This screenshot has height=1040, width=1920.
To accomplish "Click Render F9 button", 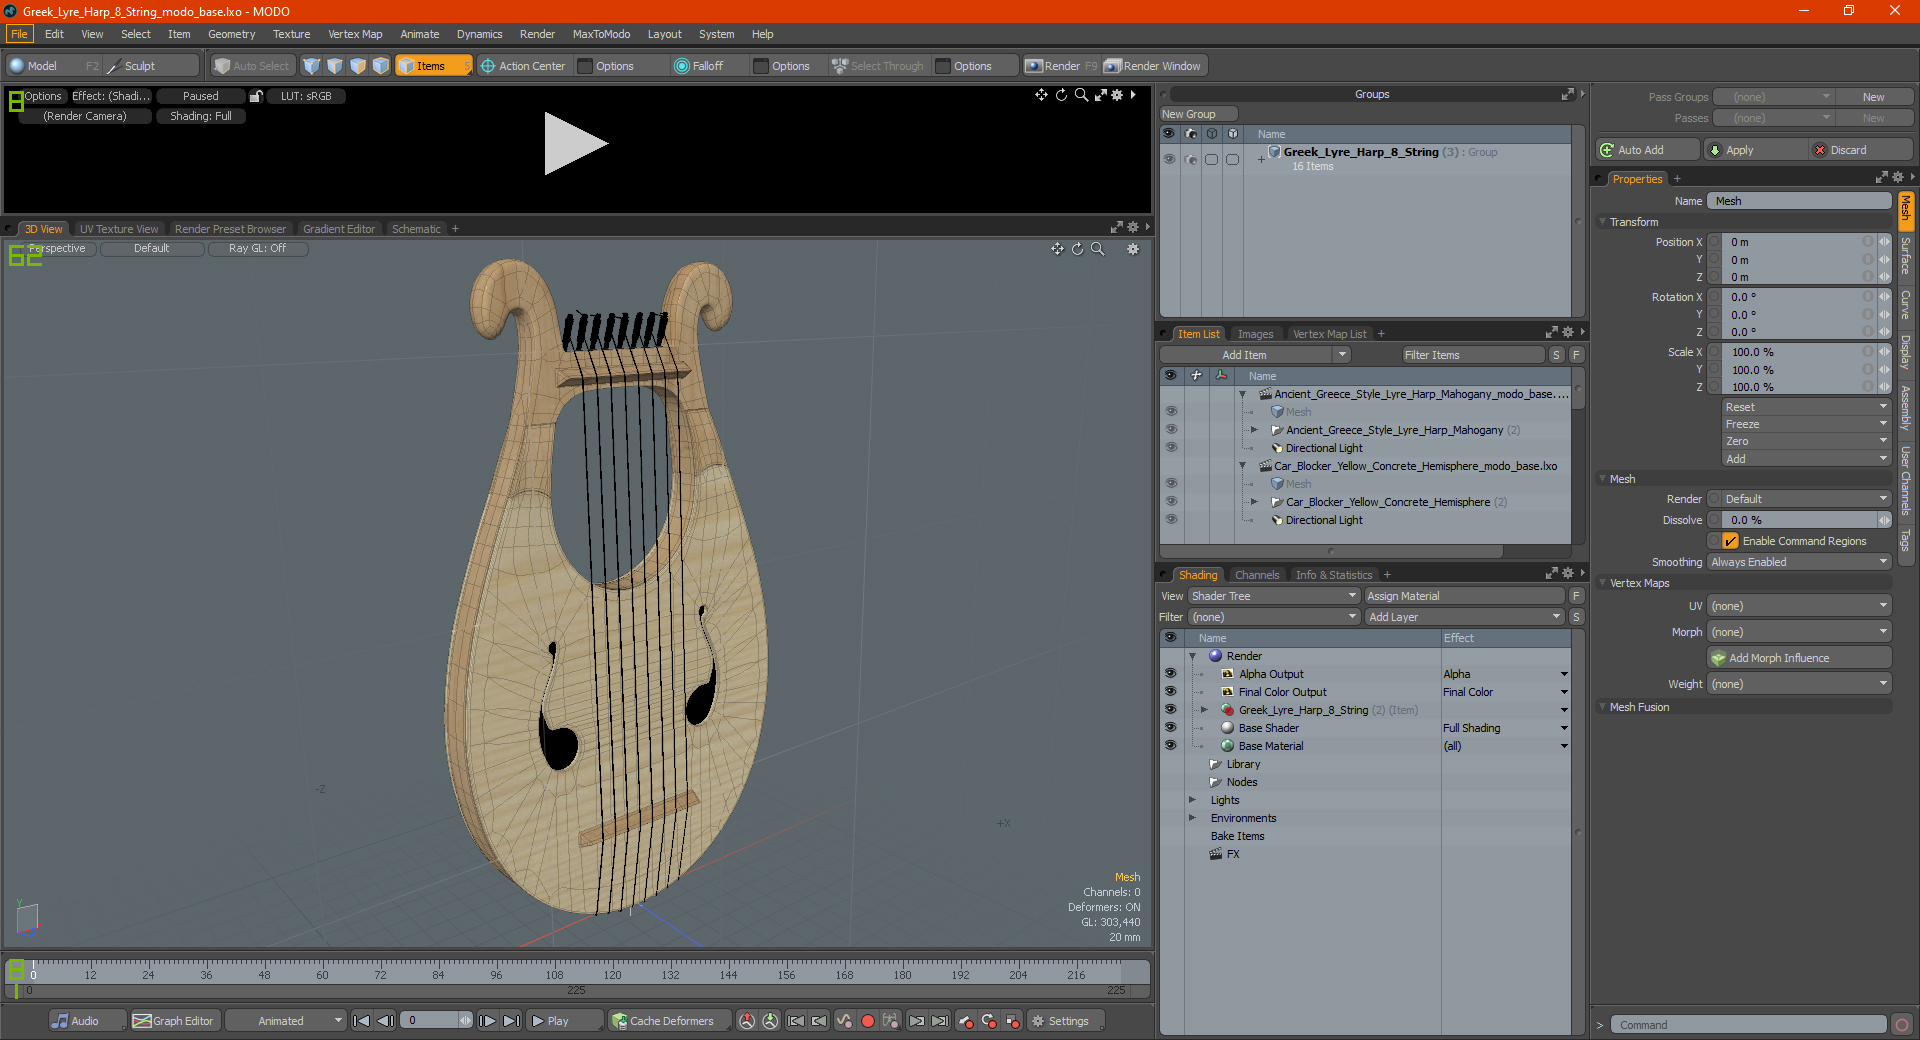I will click(x=1061, y=66).
